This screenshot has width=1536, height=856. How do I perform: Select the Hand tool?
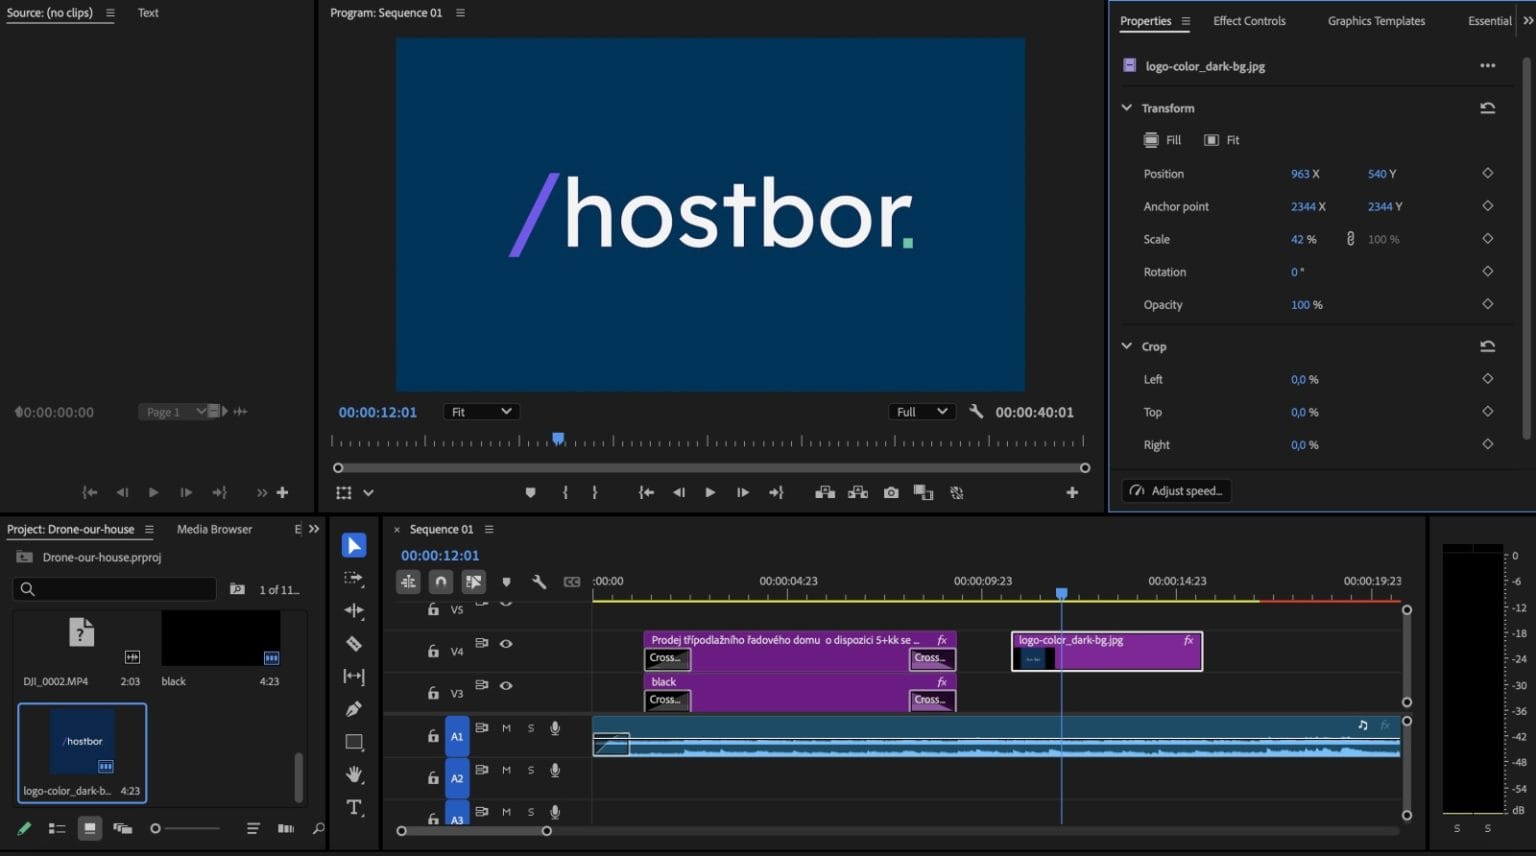tap(354, 774)
